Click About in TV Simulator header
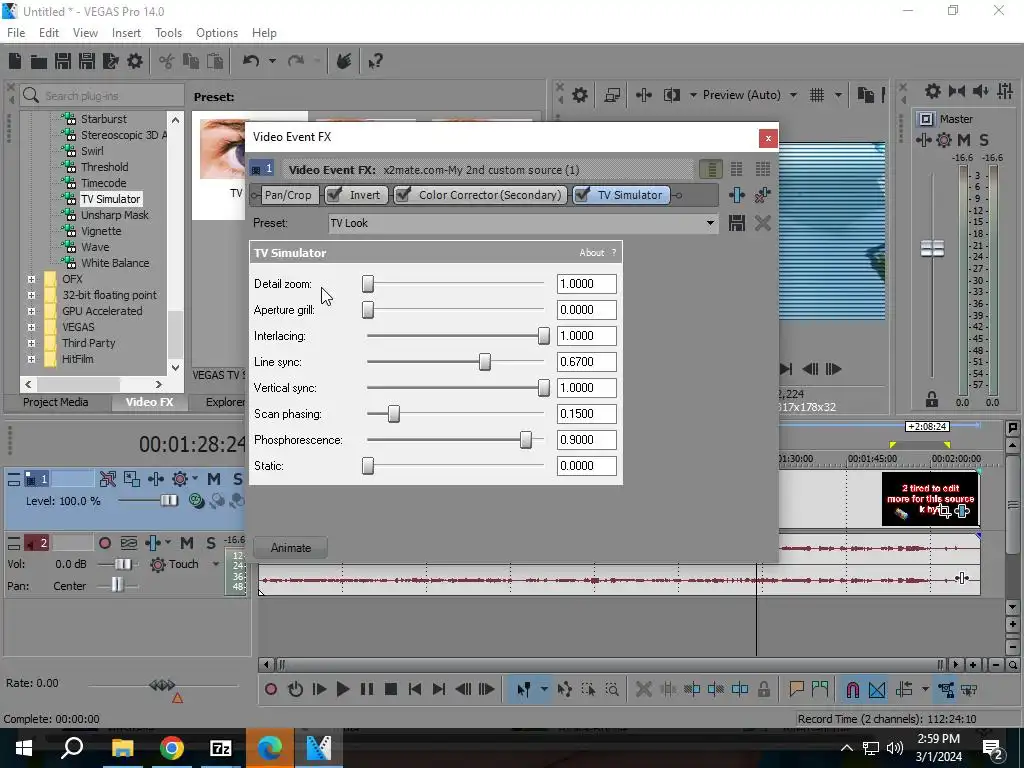This screenshot has height=768, width=1024. (x=592, y=253)
